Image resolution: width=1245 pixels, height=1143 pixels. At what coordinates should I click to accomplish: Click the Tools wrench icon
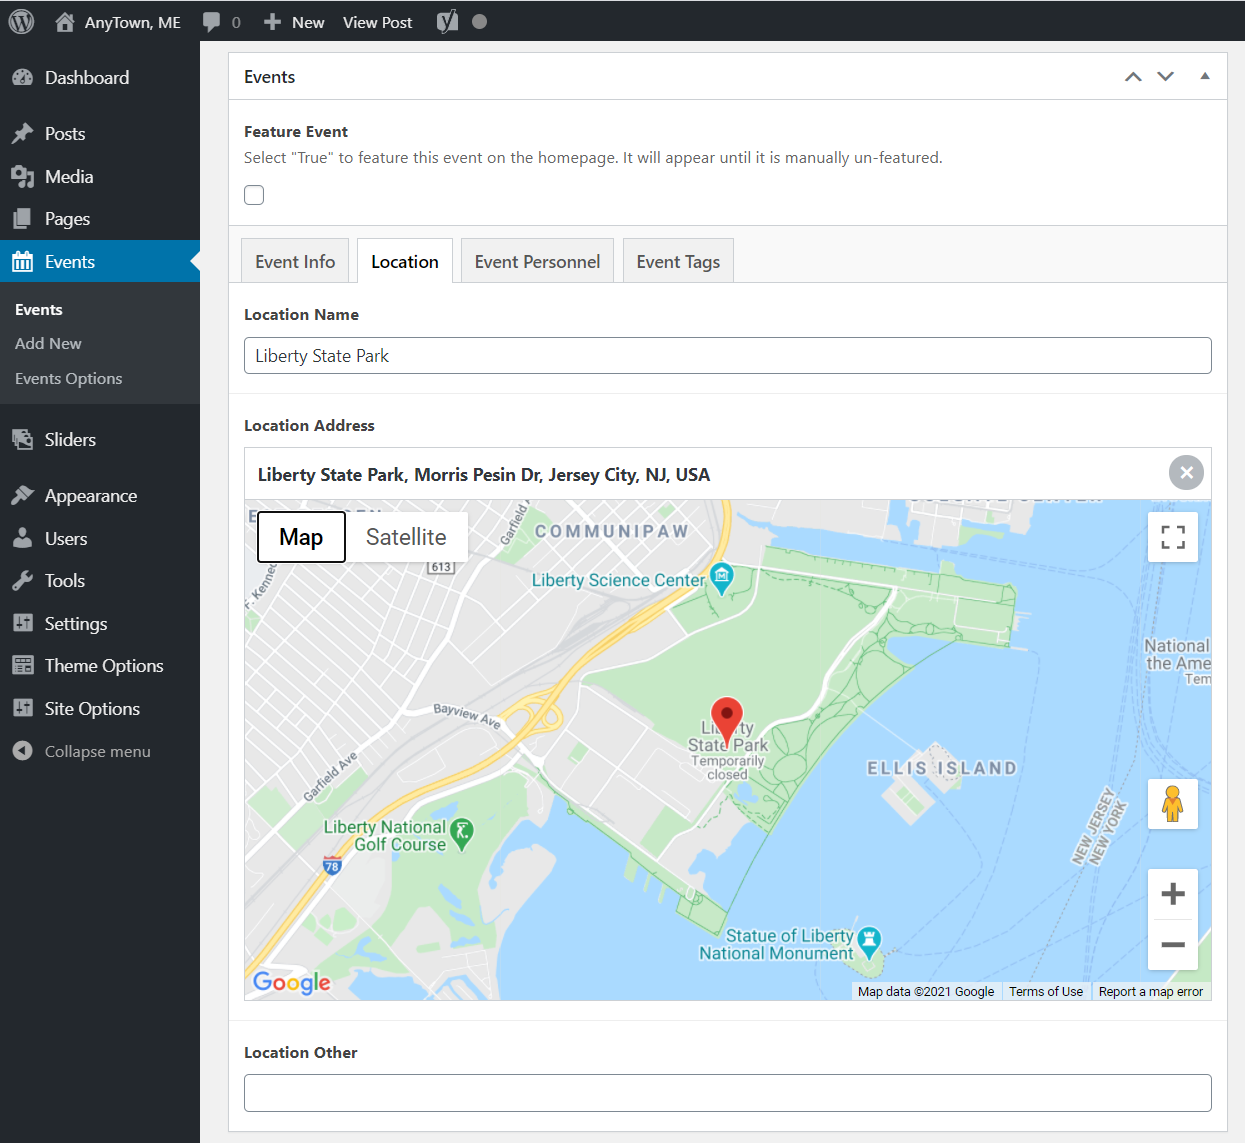click(x=22, y=580)
